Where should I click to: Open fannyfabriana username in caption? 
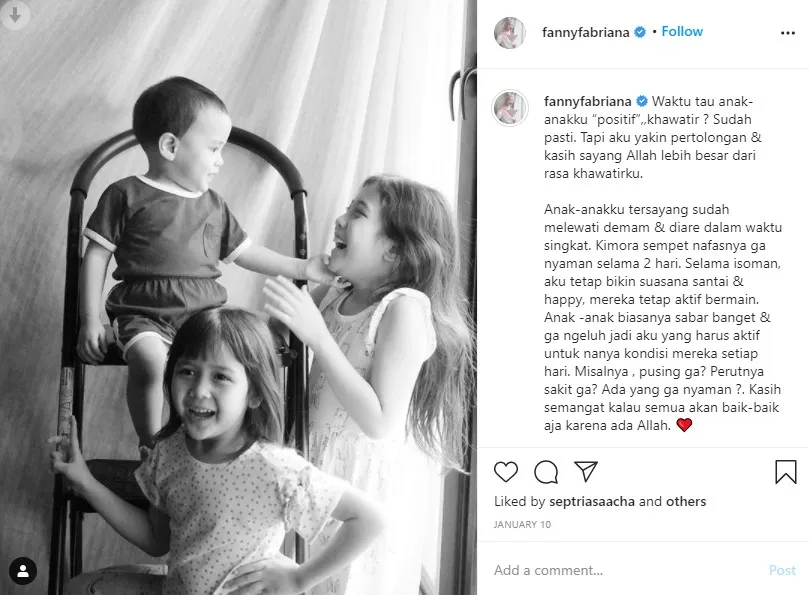[x=588, y=101]
